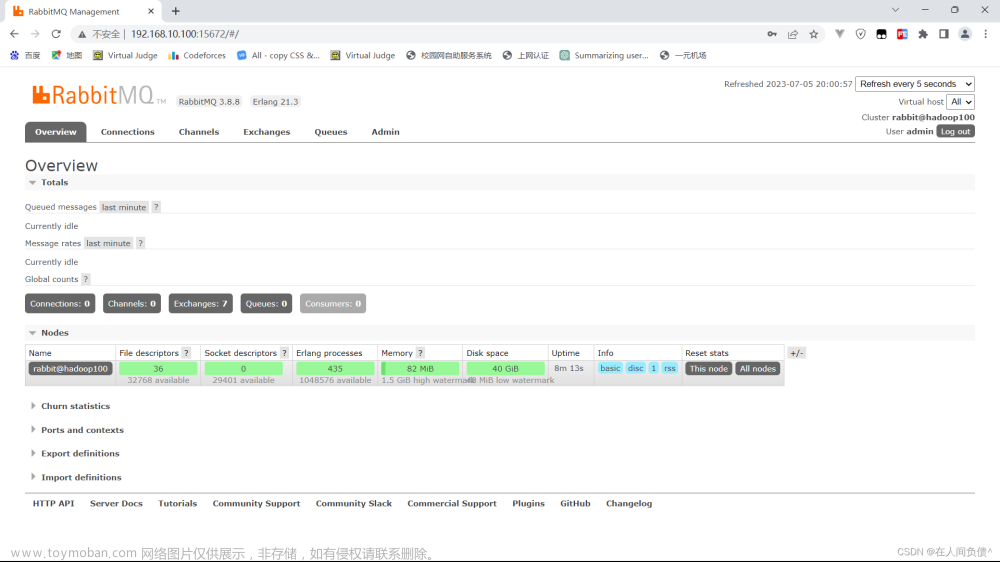Change Message rates last minute range

coord(108,243)
